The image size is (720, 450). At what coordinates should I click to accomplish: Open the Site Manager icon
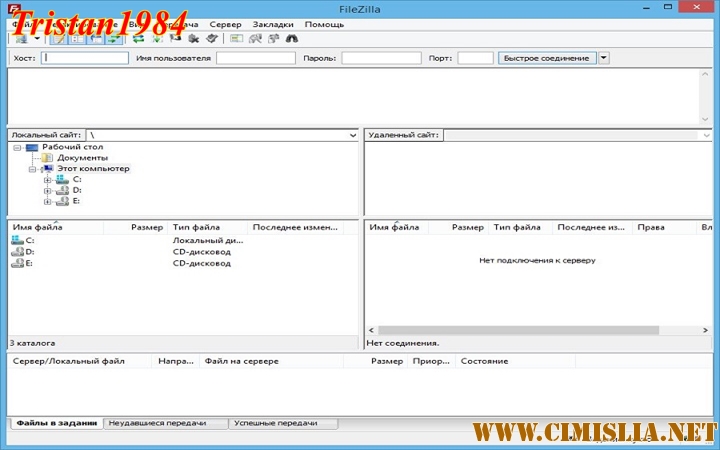click(x=20, y=39)
